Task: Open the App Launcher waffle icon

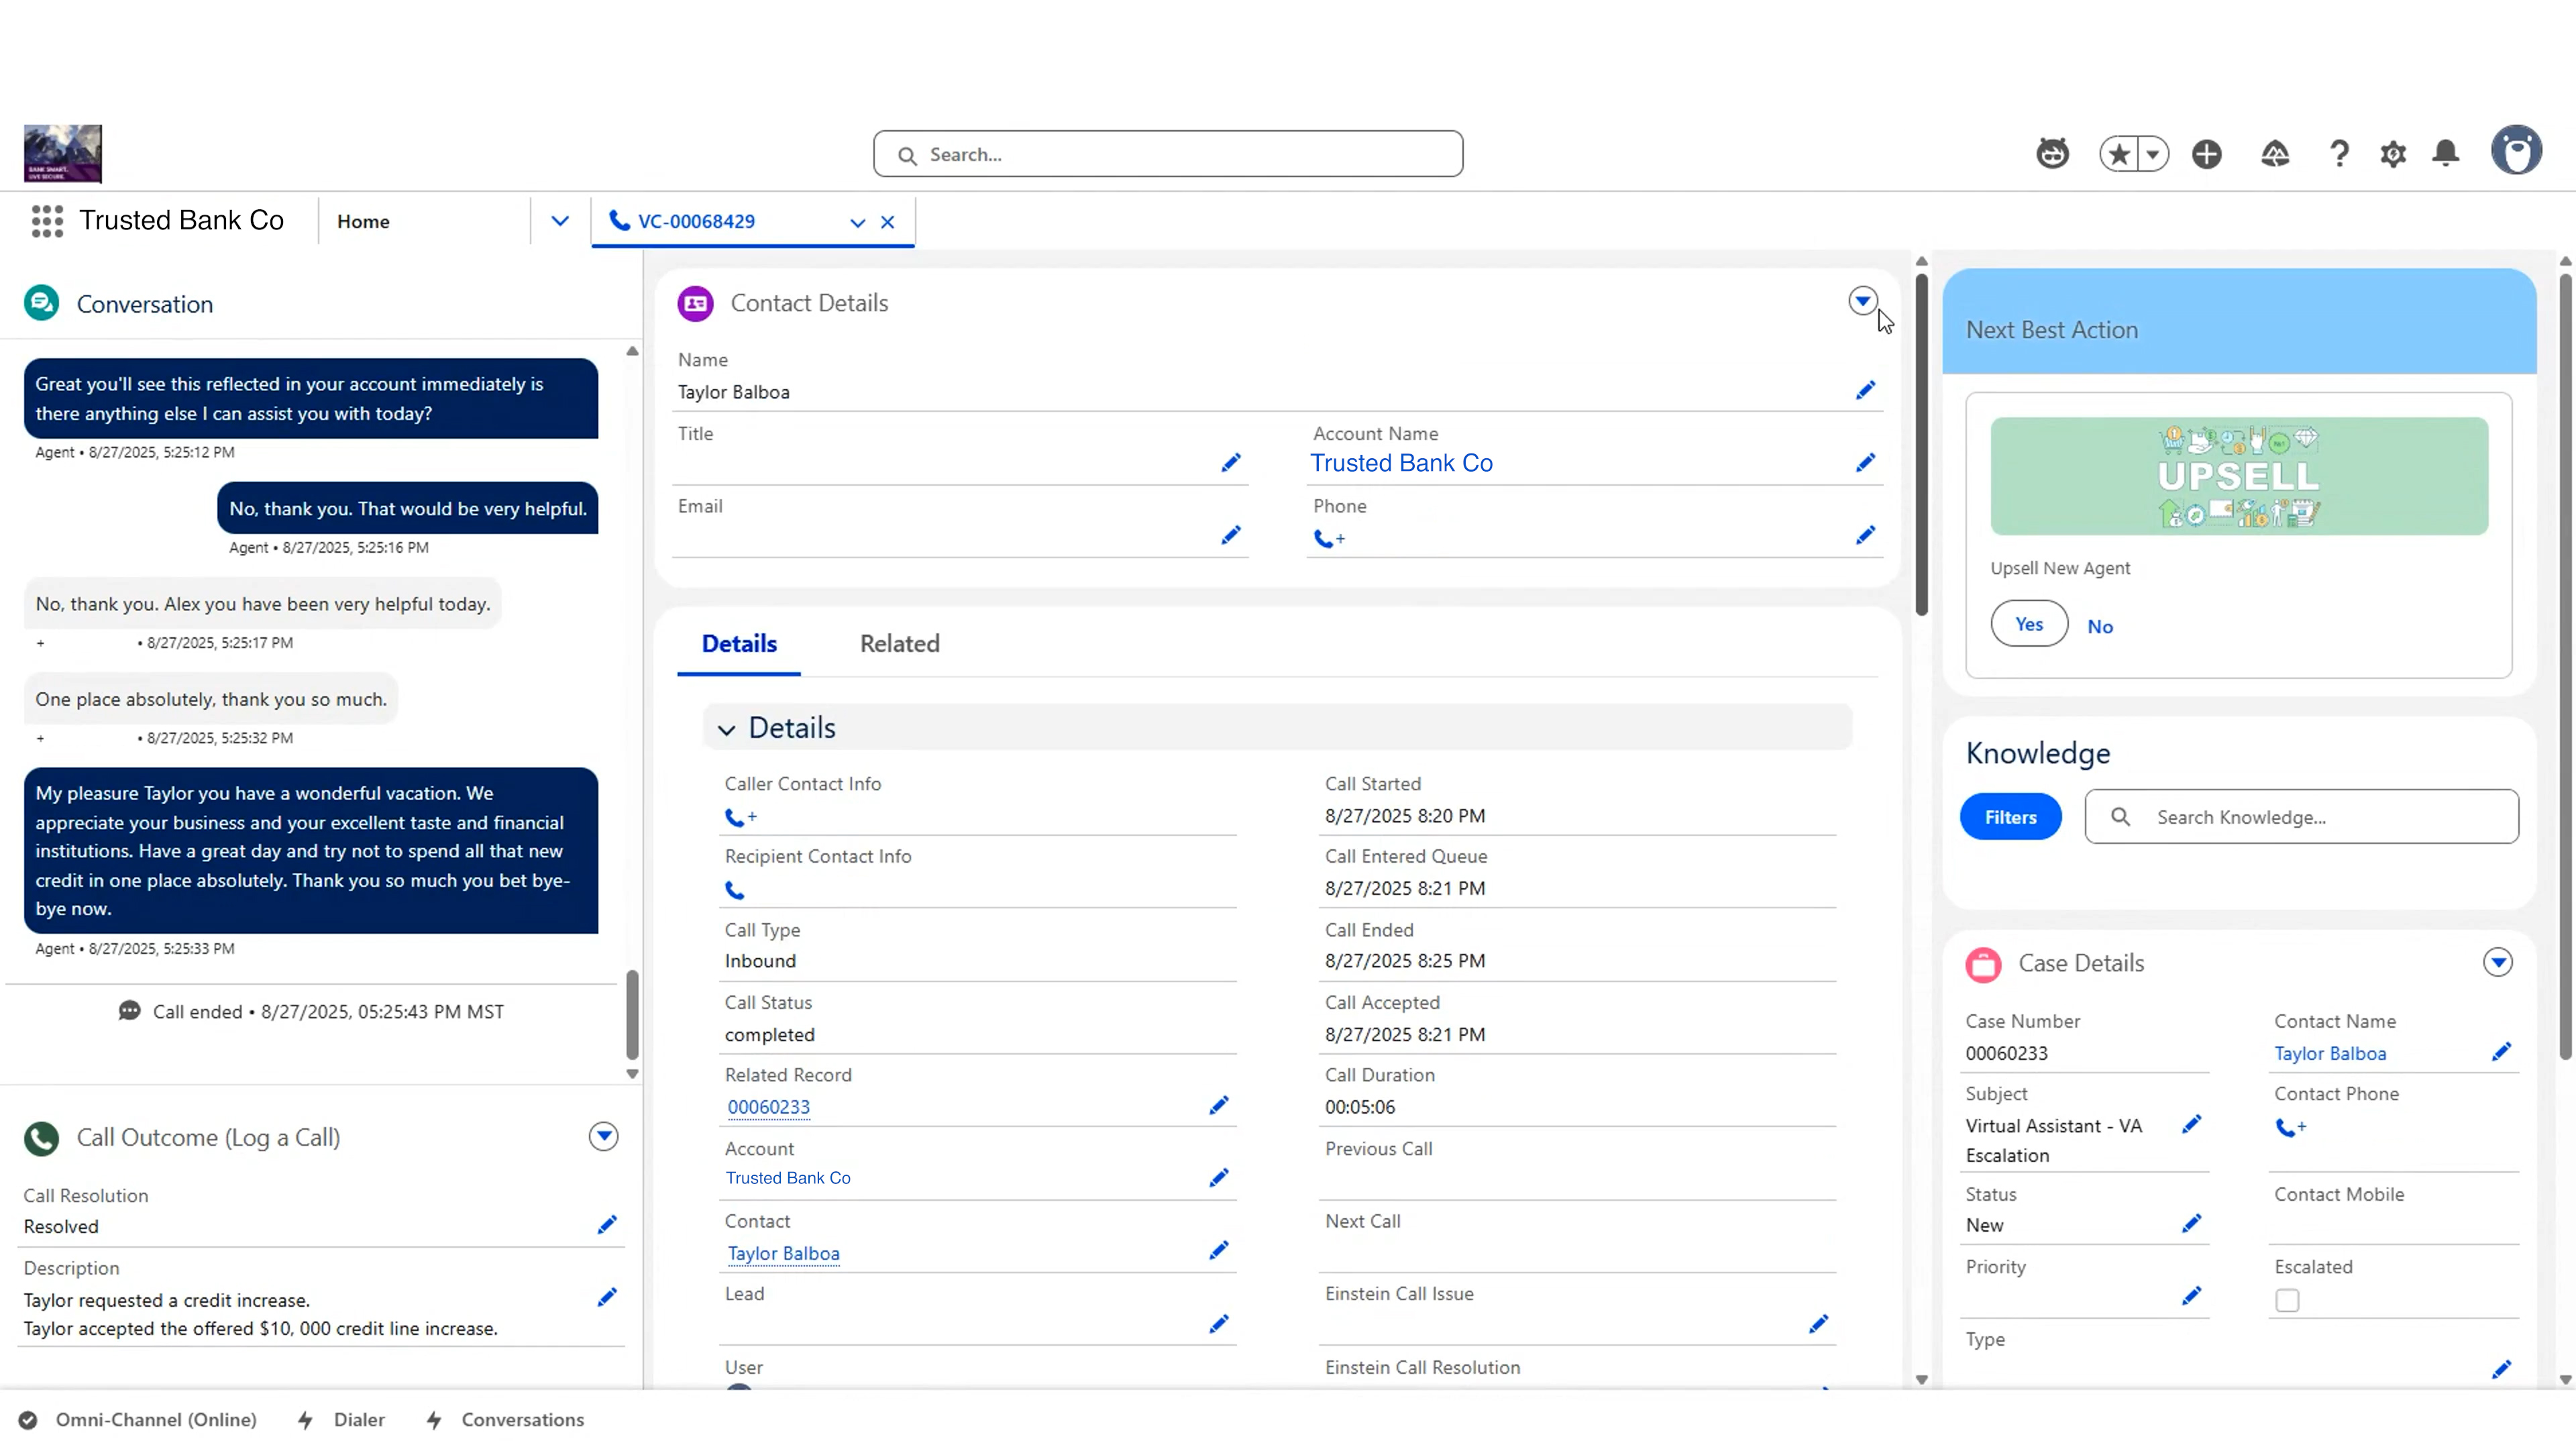Action: (x=47, y=221)
